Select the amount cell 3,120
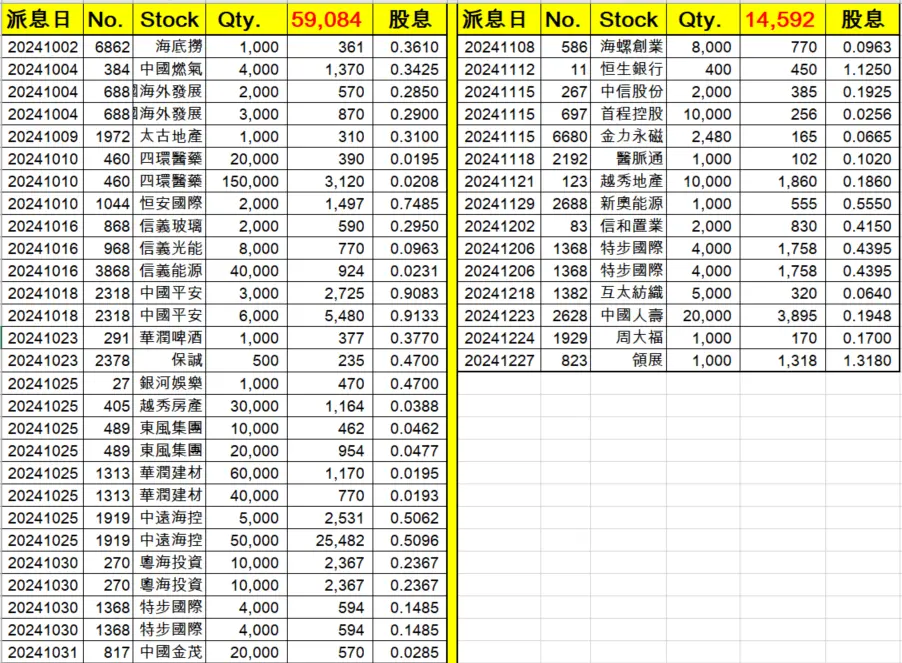Screen dimensions: 902x663 click(x=330, y=181)
